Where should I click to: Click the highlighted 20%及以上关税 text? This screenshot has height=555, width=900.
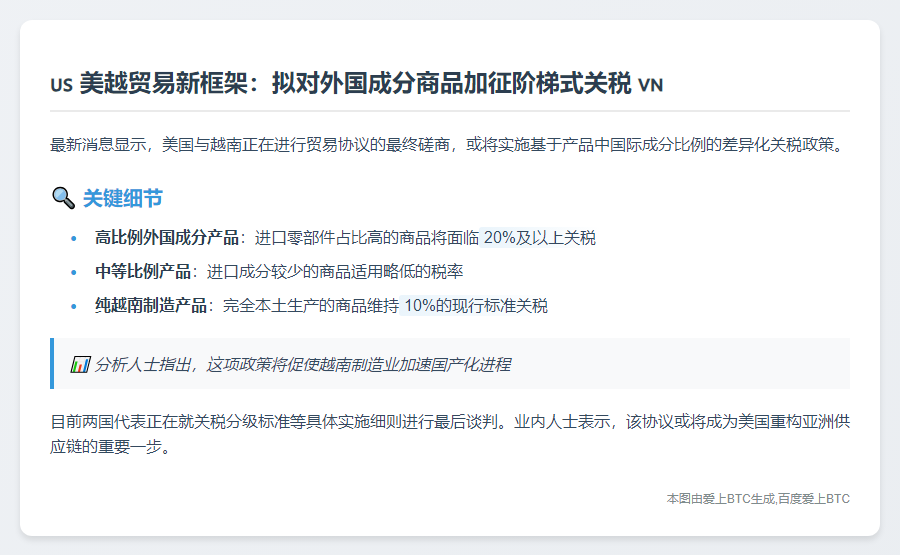pos(540,237)
